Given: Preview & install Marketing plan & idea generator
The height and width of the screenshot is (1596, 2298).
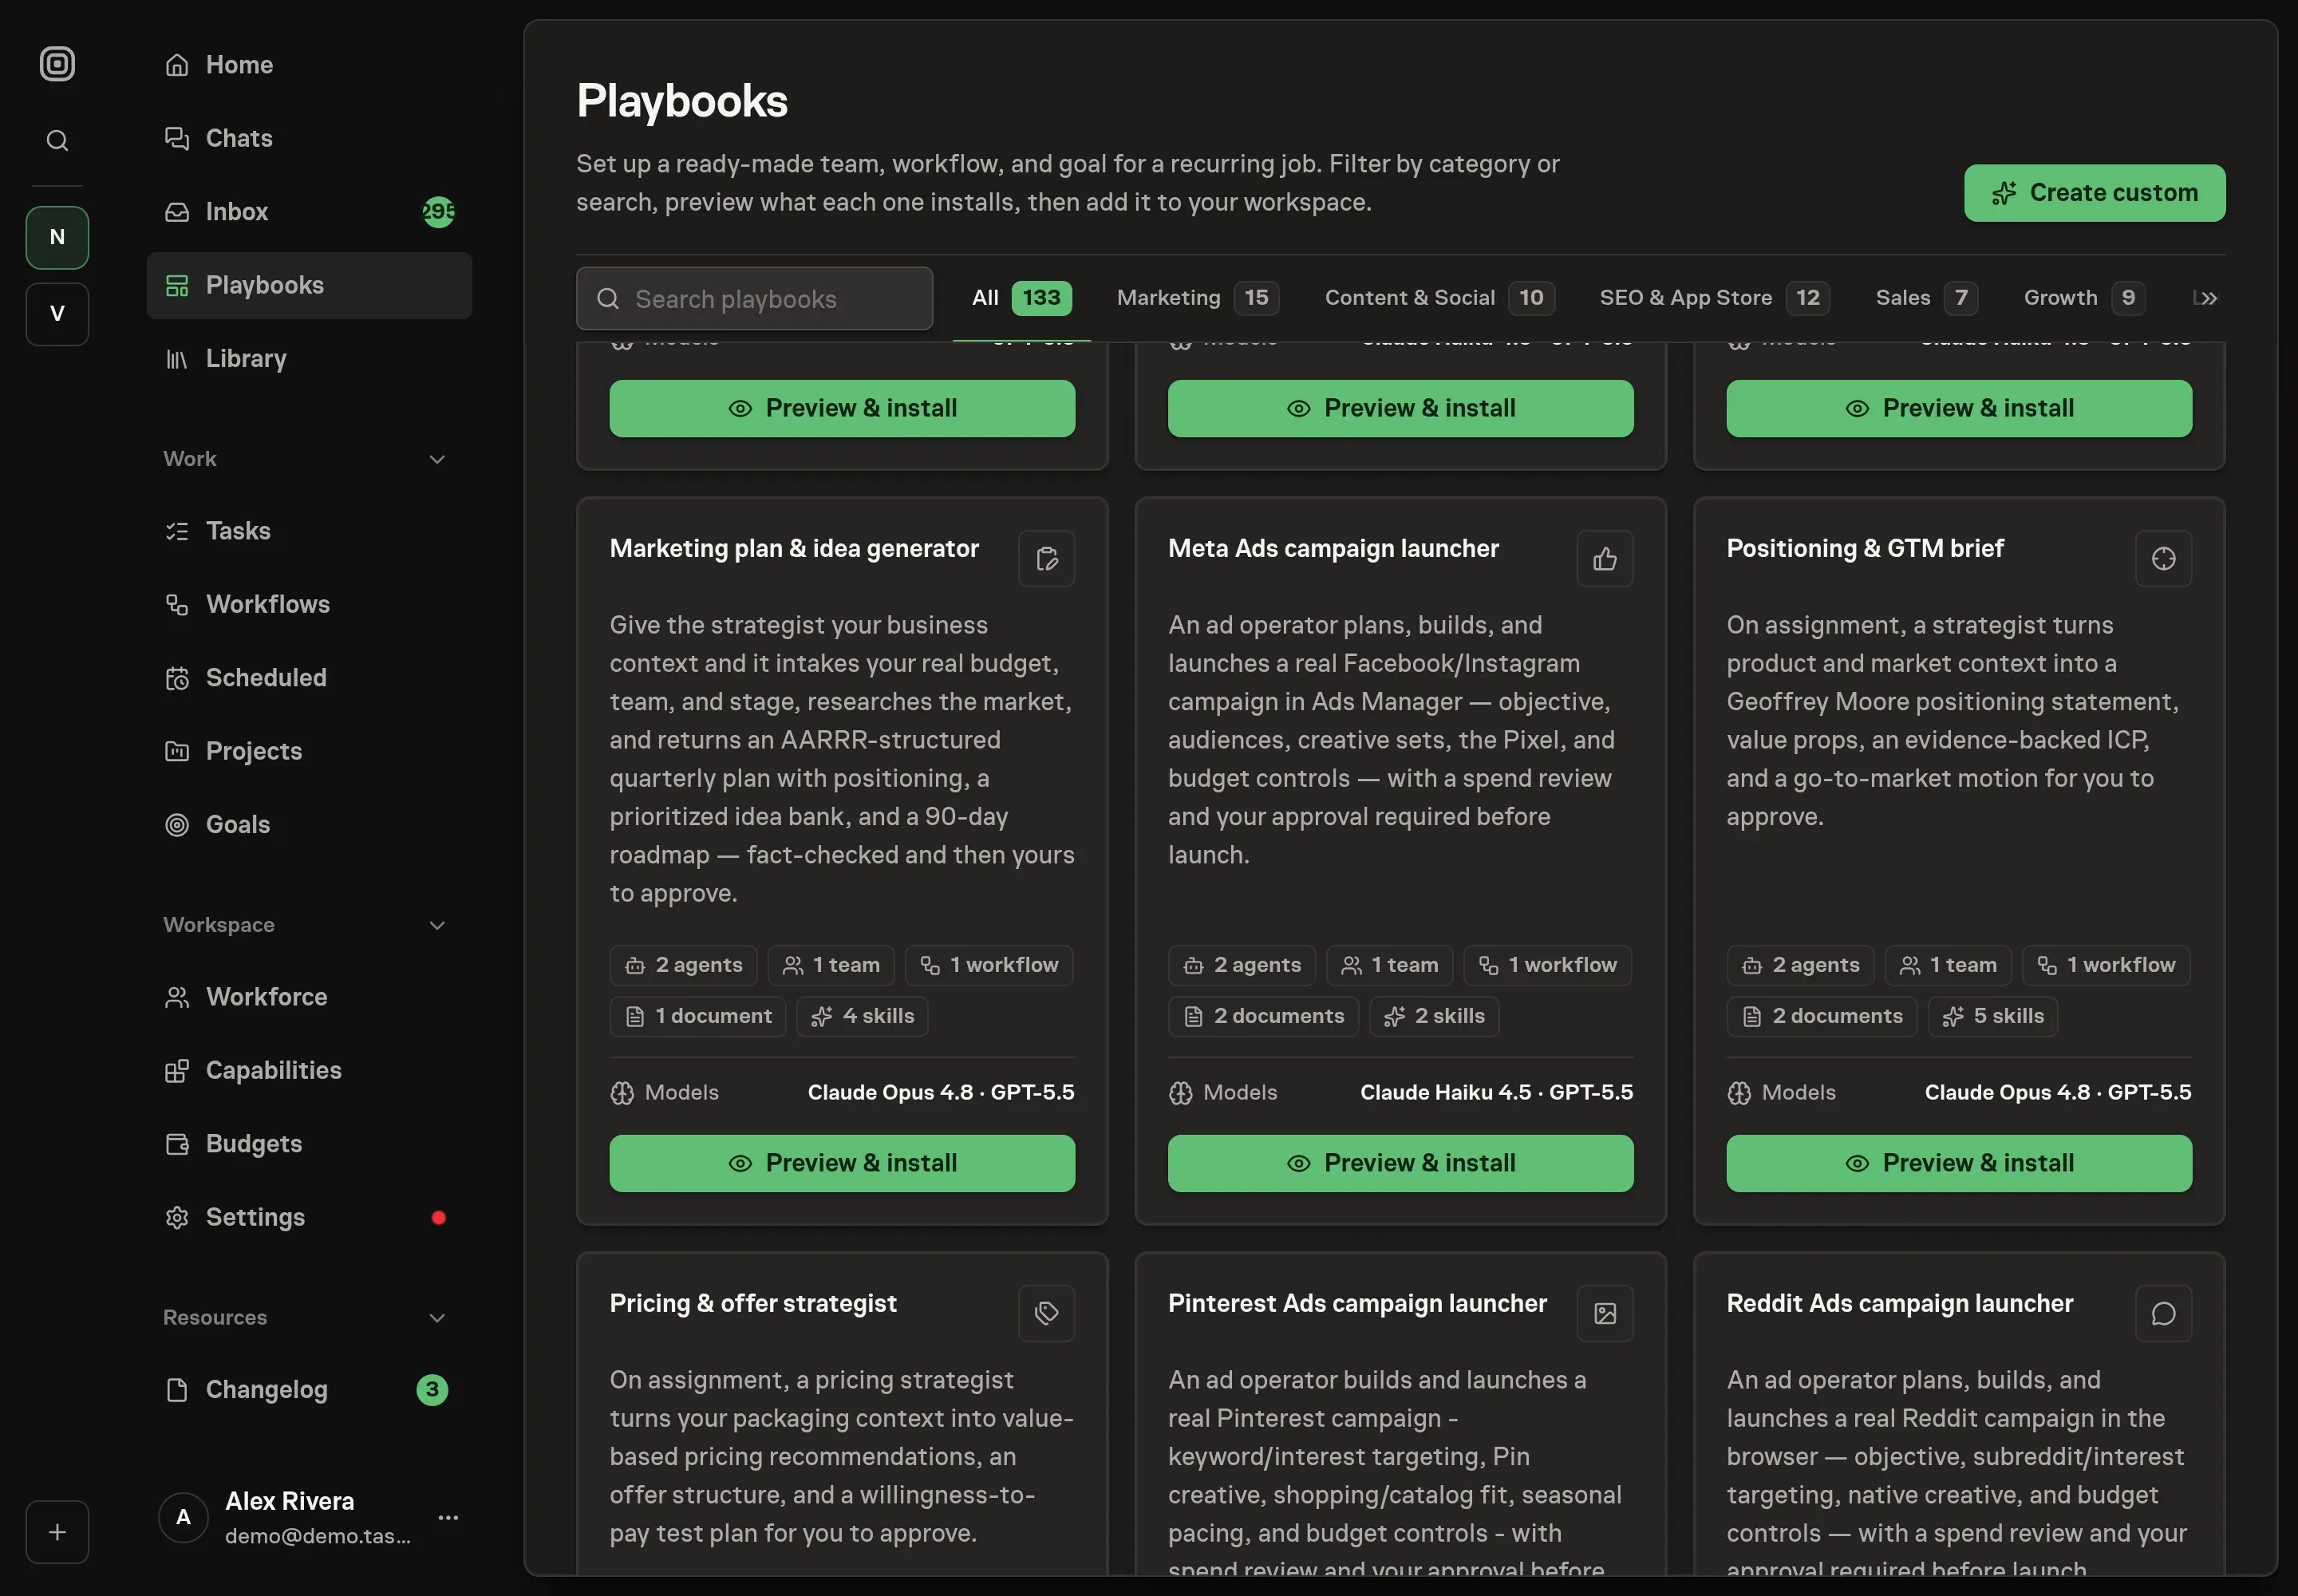Looking at the screenshot, I should 842,1163.
